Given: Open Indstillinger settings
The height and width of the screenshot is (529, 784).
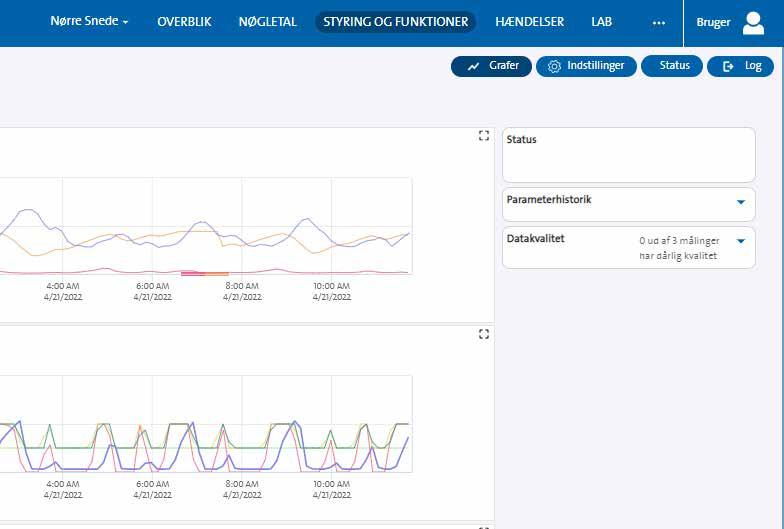Looking at the screenshot, I should (x=586, y=66).
